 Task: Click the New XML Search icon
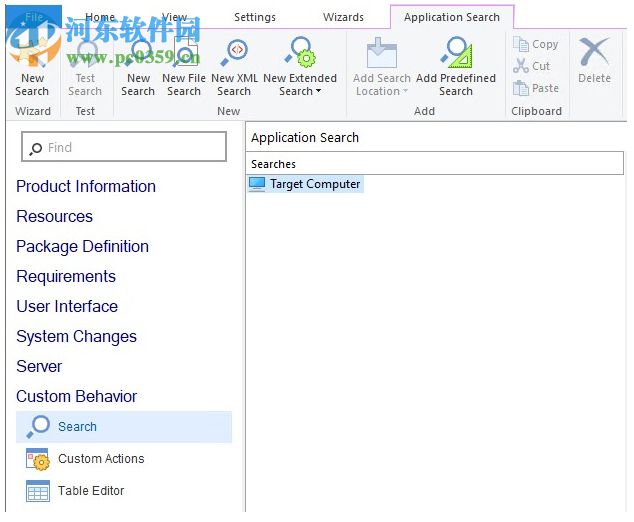pos(234,53)
